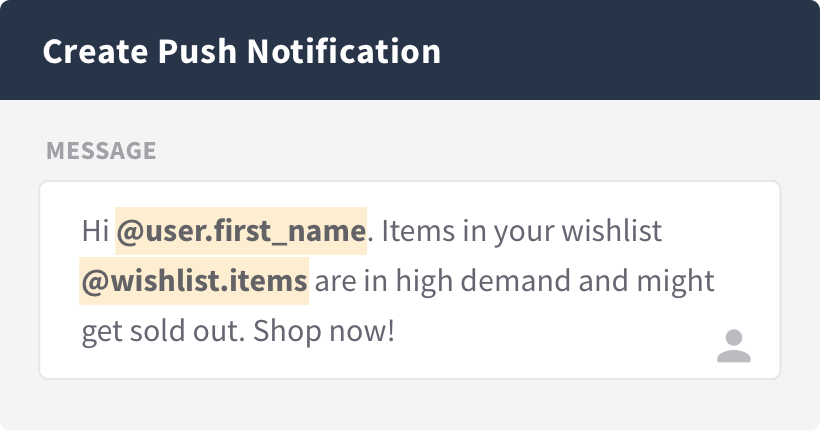Click the word "Push" in header
This screenshot has height=432, width=820.
tap(197, 51)
